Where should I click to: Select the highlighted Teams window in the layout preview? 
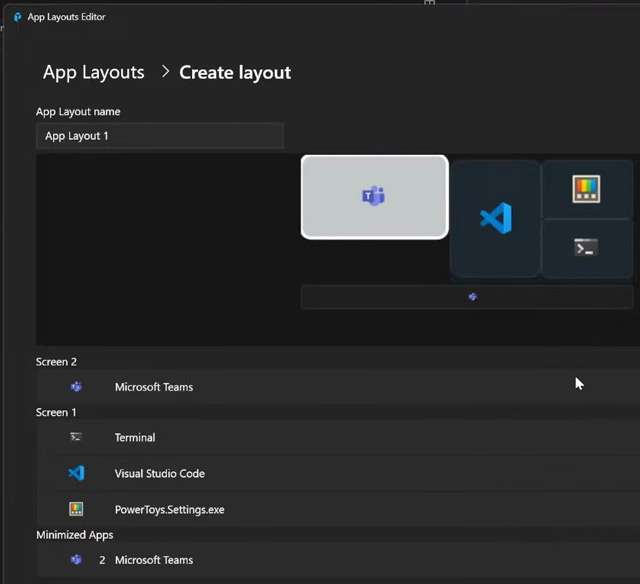click(374, 197)
